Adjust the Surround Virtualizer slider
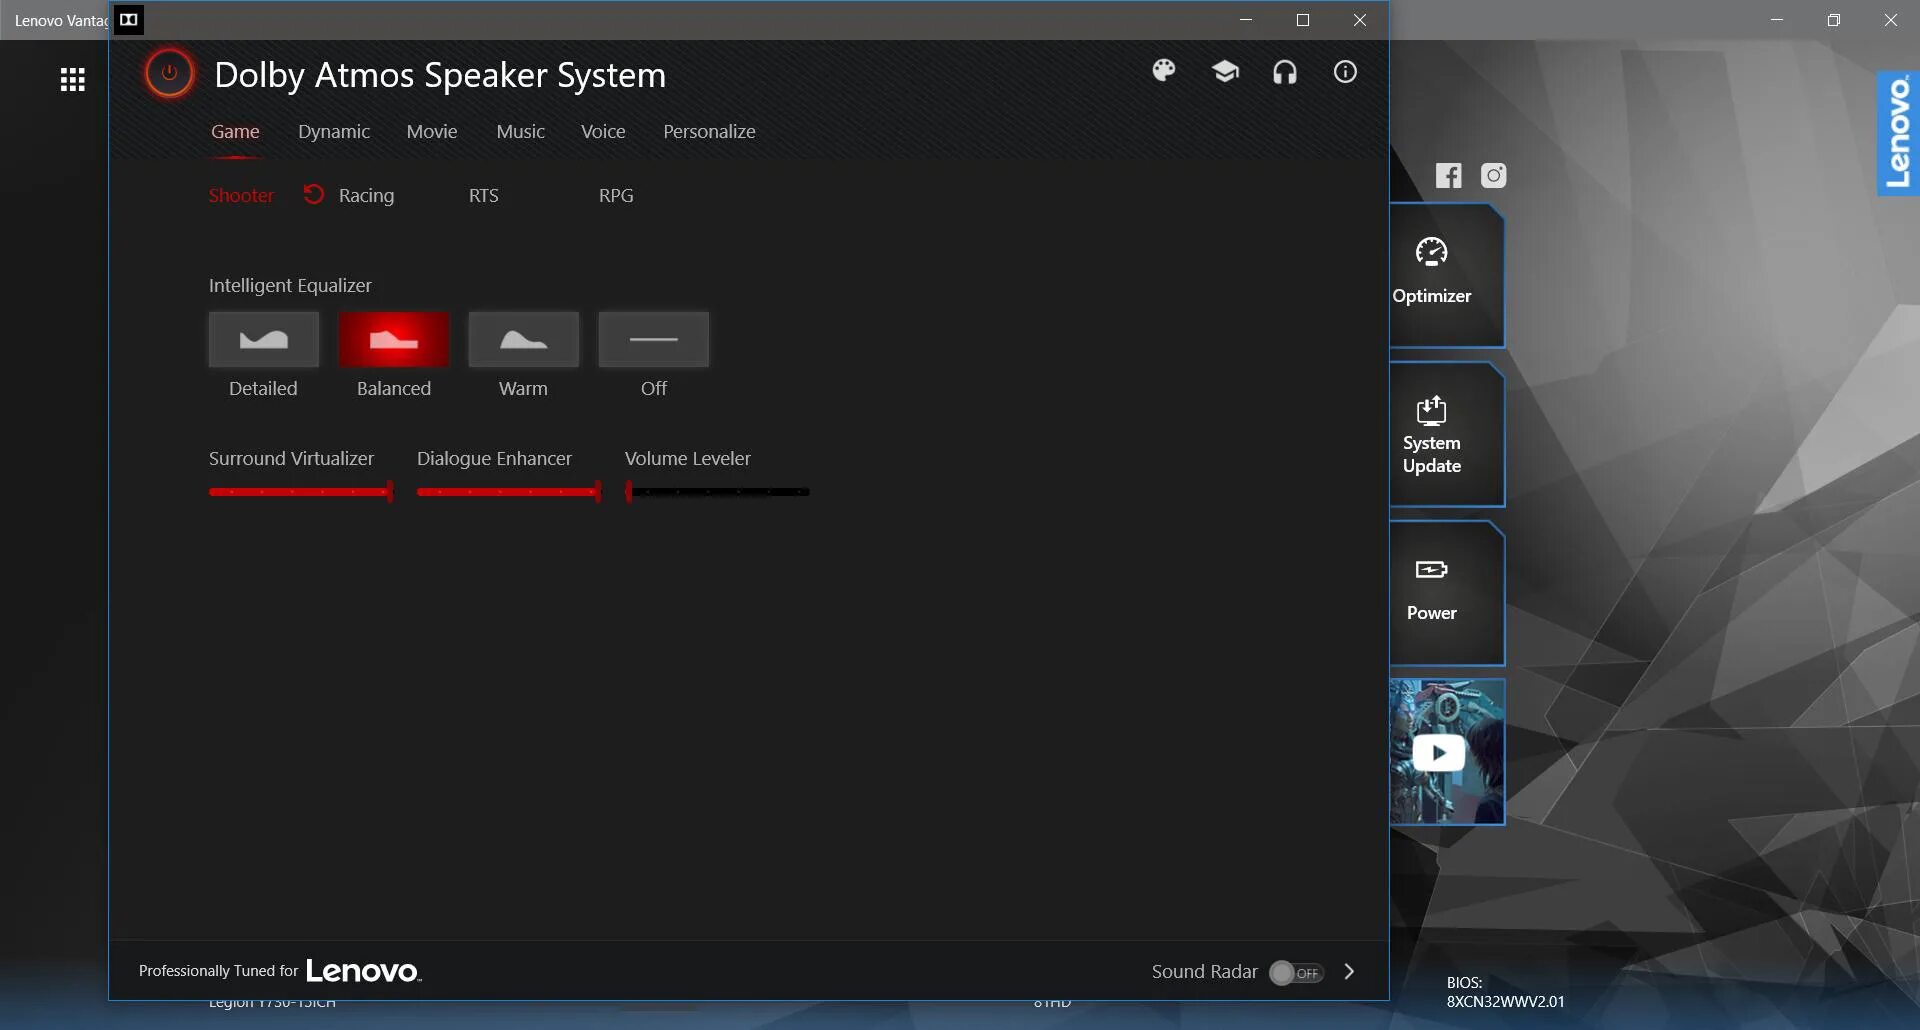 tap(301, 492)
